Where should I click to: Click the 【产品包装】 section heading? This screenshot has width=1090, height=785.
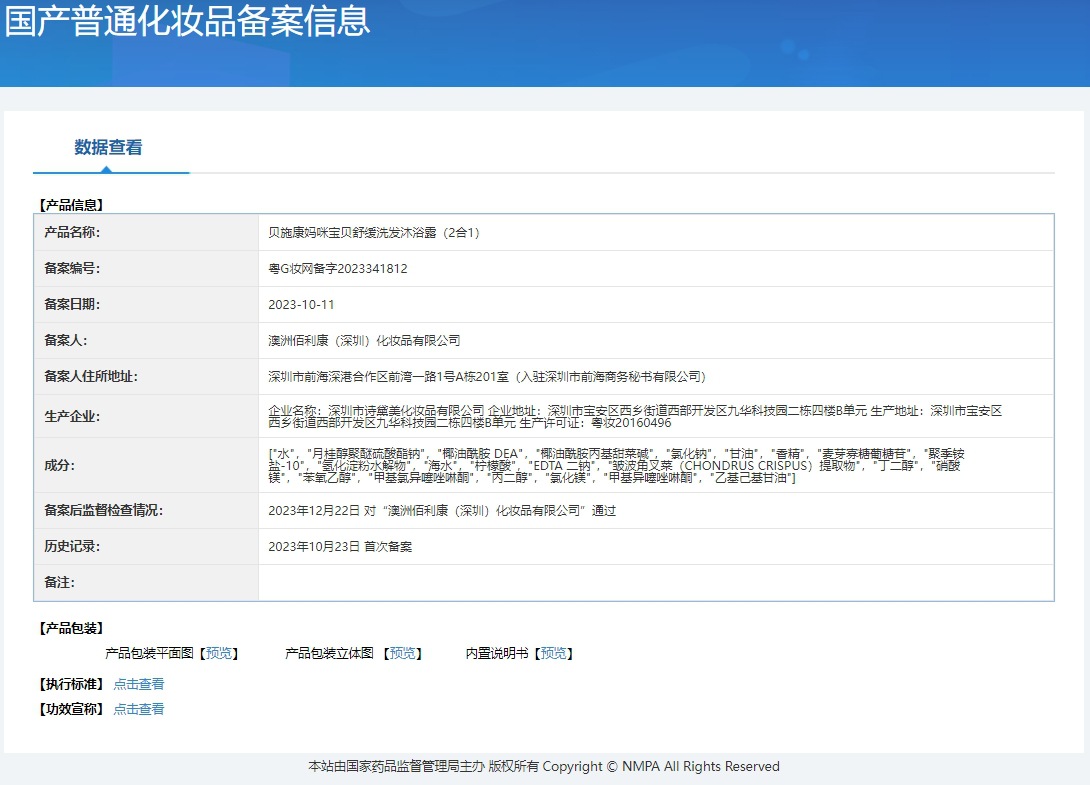coord(71,629)
